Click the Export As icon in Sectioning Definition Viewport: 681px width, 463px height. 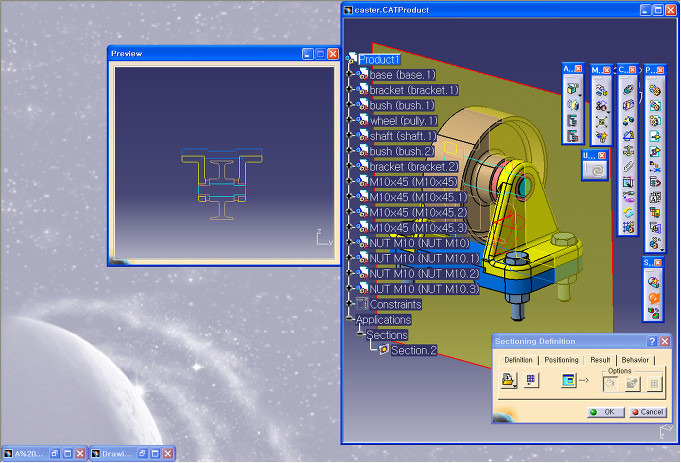point(509,380)
